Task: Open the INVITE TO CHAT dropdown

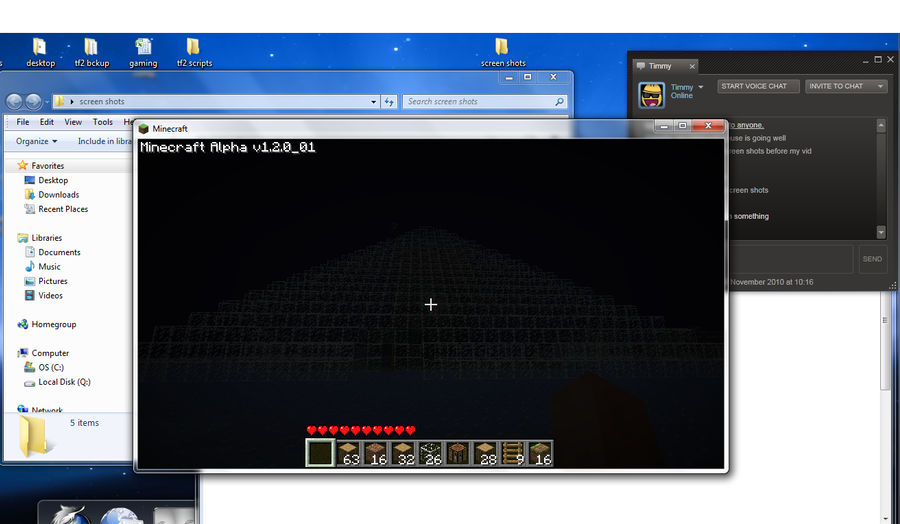Action: pyautogui.click(x=880, y=86)
